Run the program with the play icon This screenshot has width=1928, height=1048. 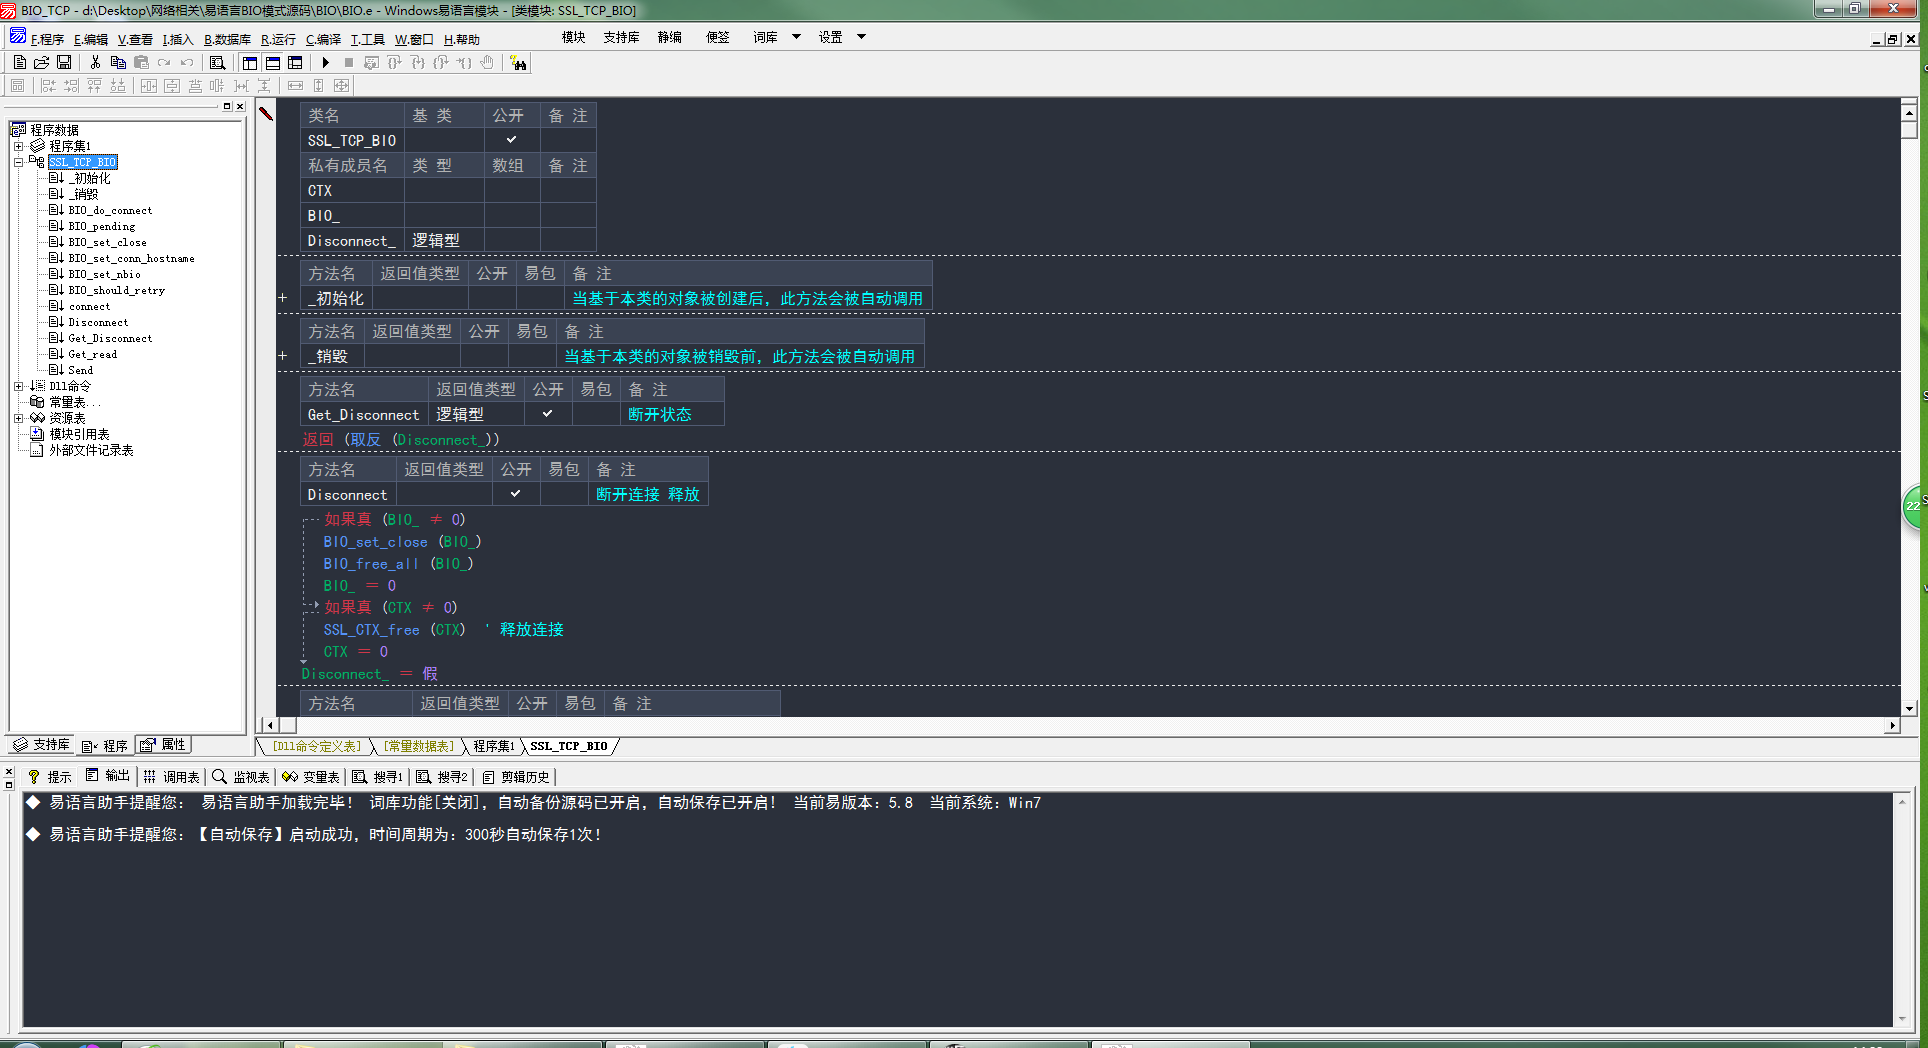(325, 62)
